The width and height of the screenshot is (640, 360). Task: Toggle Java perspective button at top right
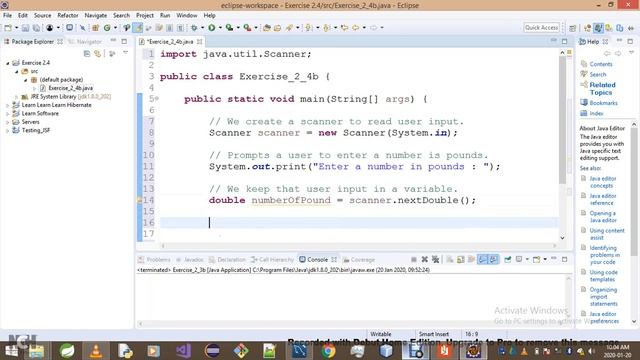tap(598, 28)
